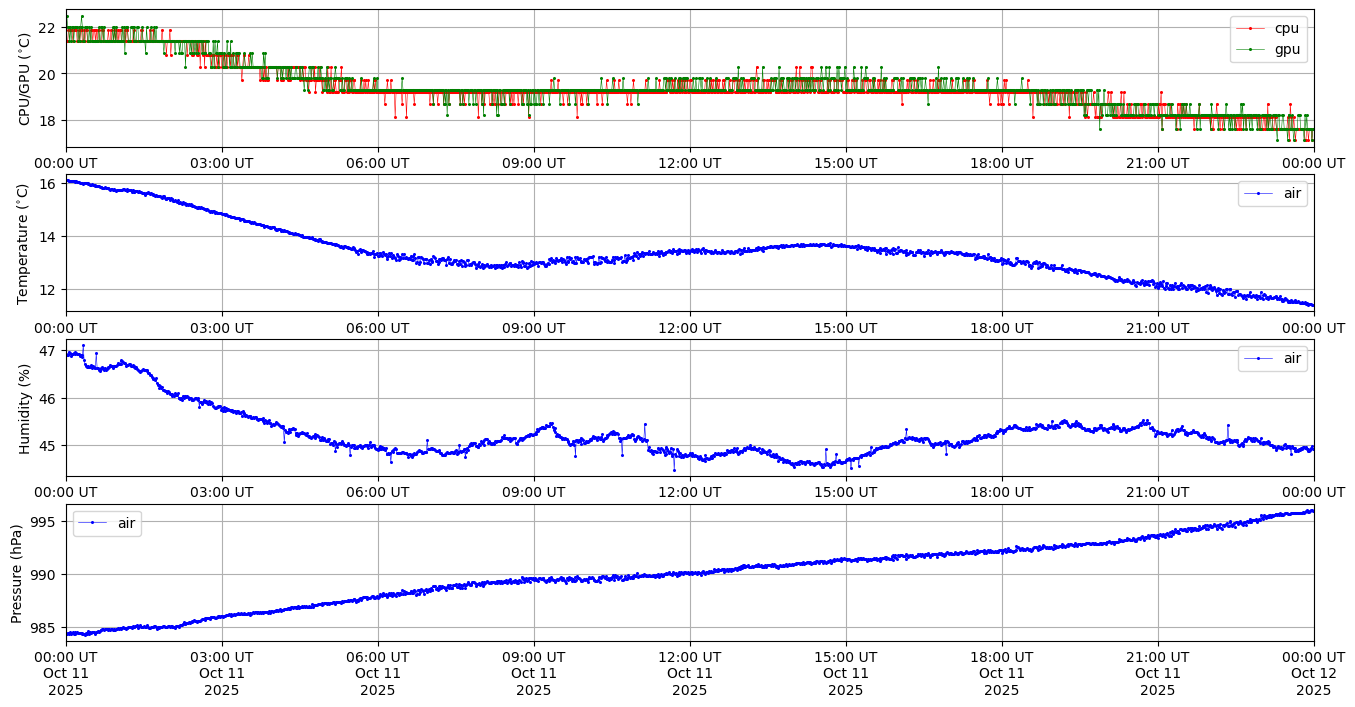The width and height of the screenshot is (1355, 707).
Task: Click the gpu entry in the legend
Action: pyautogui.click(x=1286, y=48)
